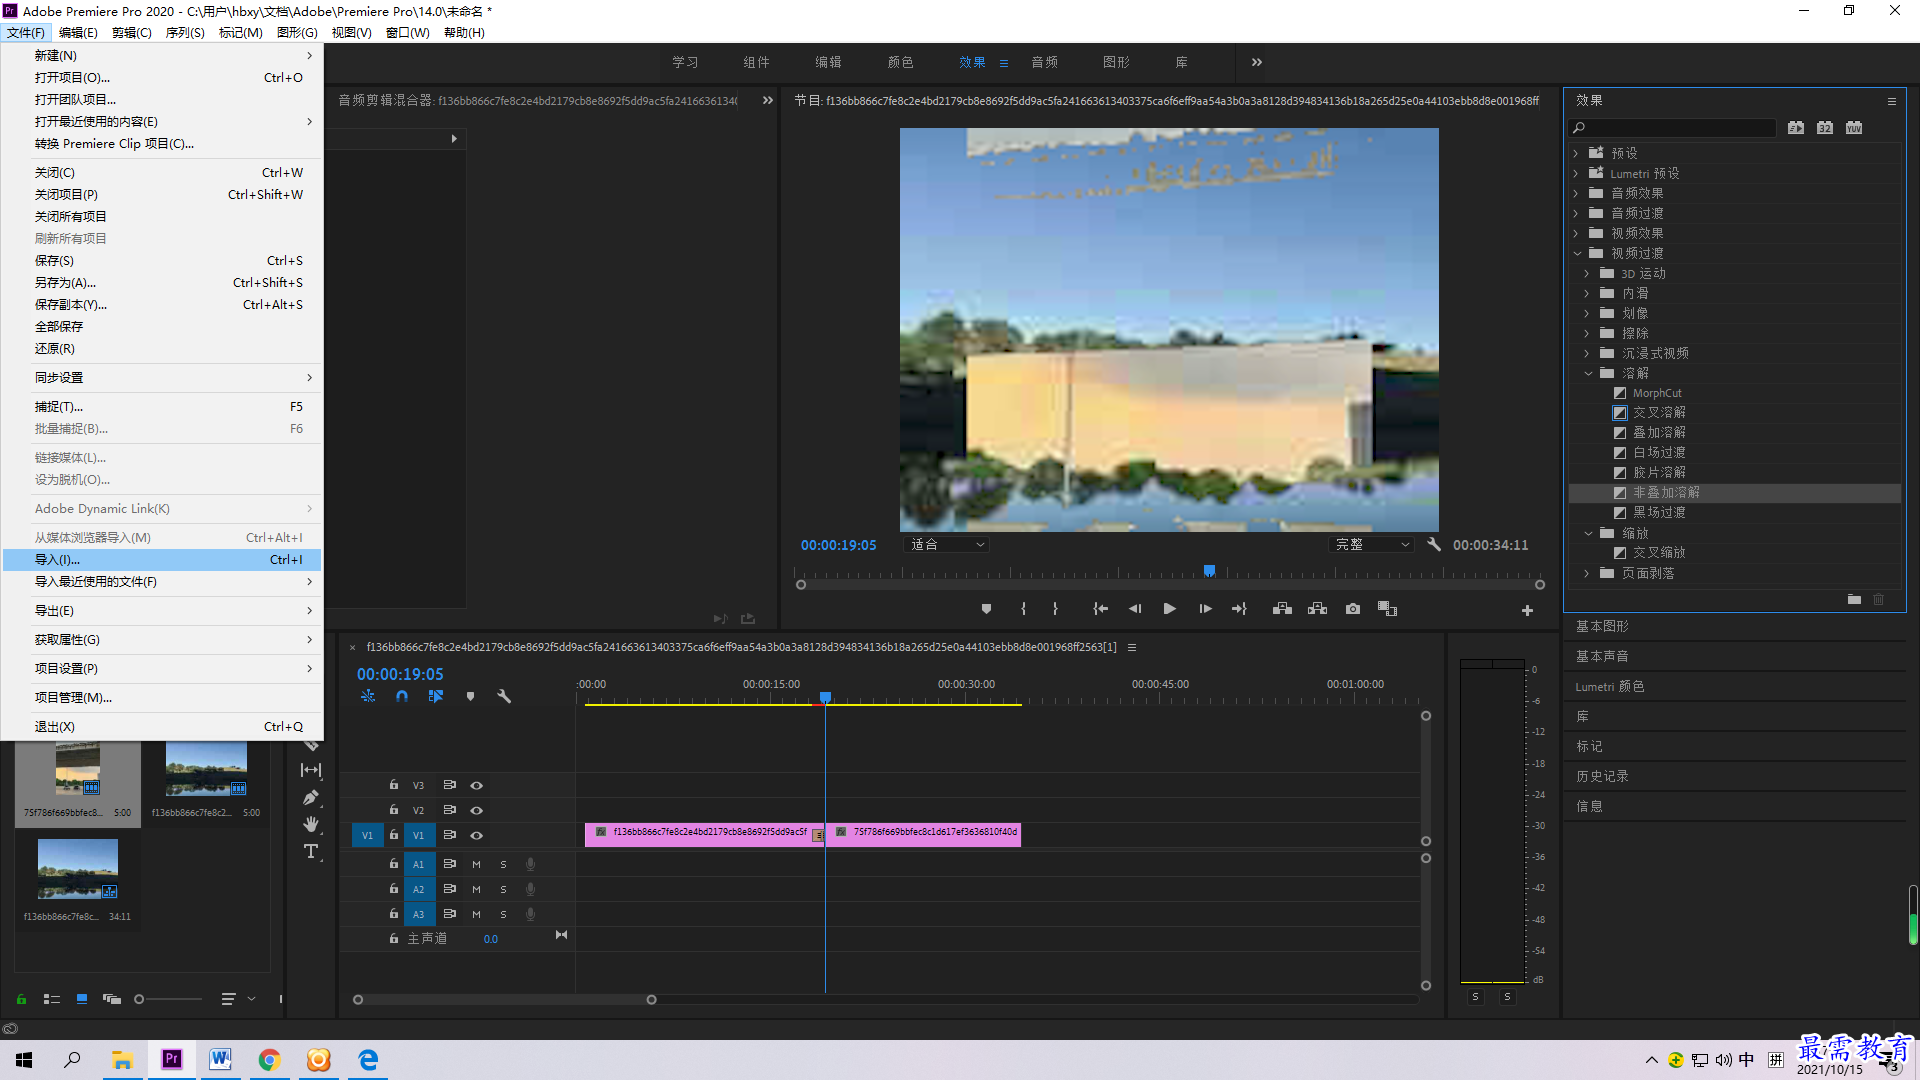Add a marker in the timeline
Screen dimensions: 1920x1080
(470, 696)
